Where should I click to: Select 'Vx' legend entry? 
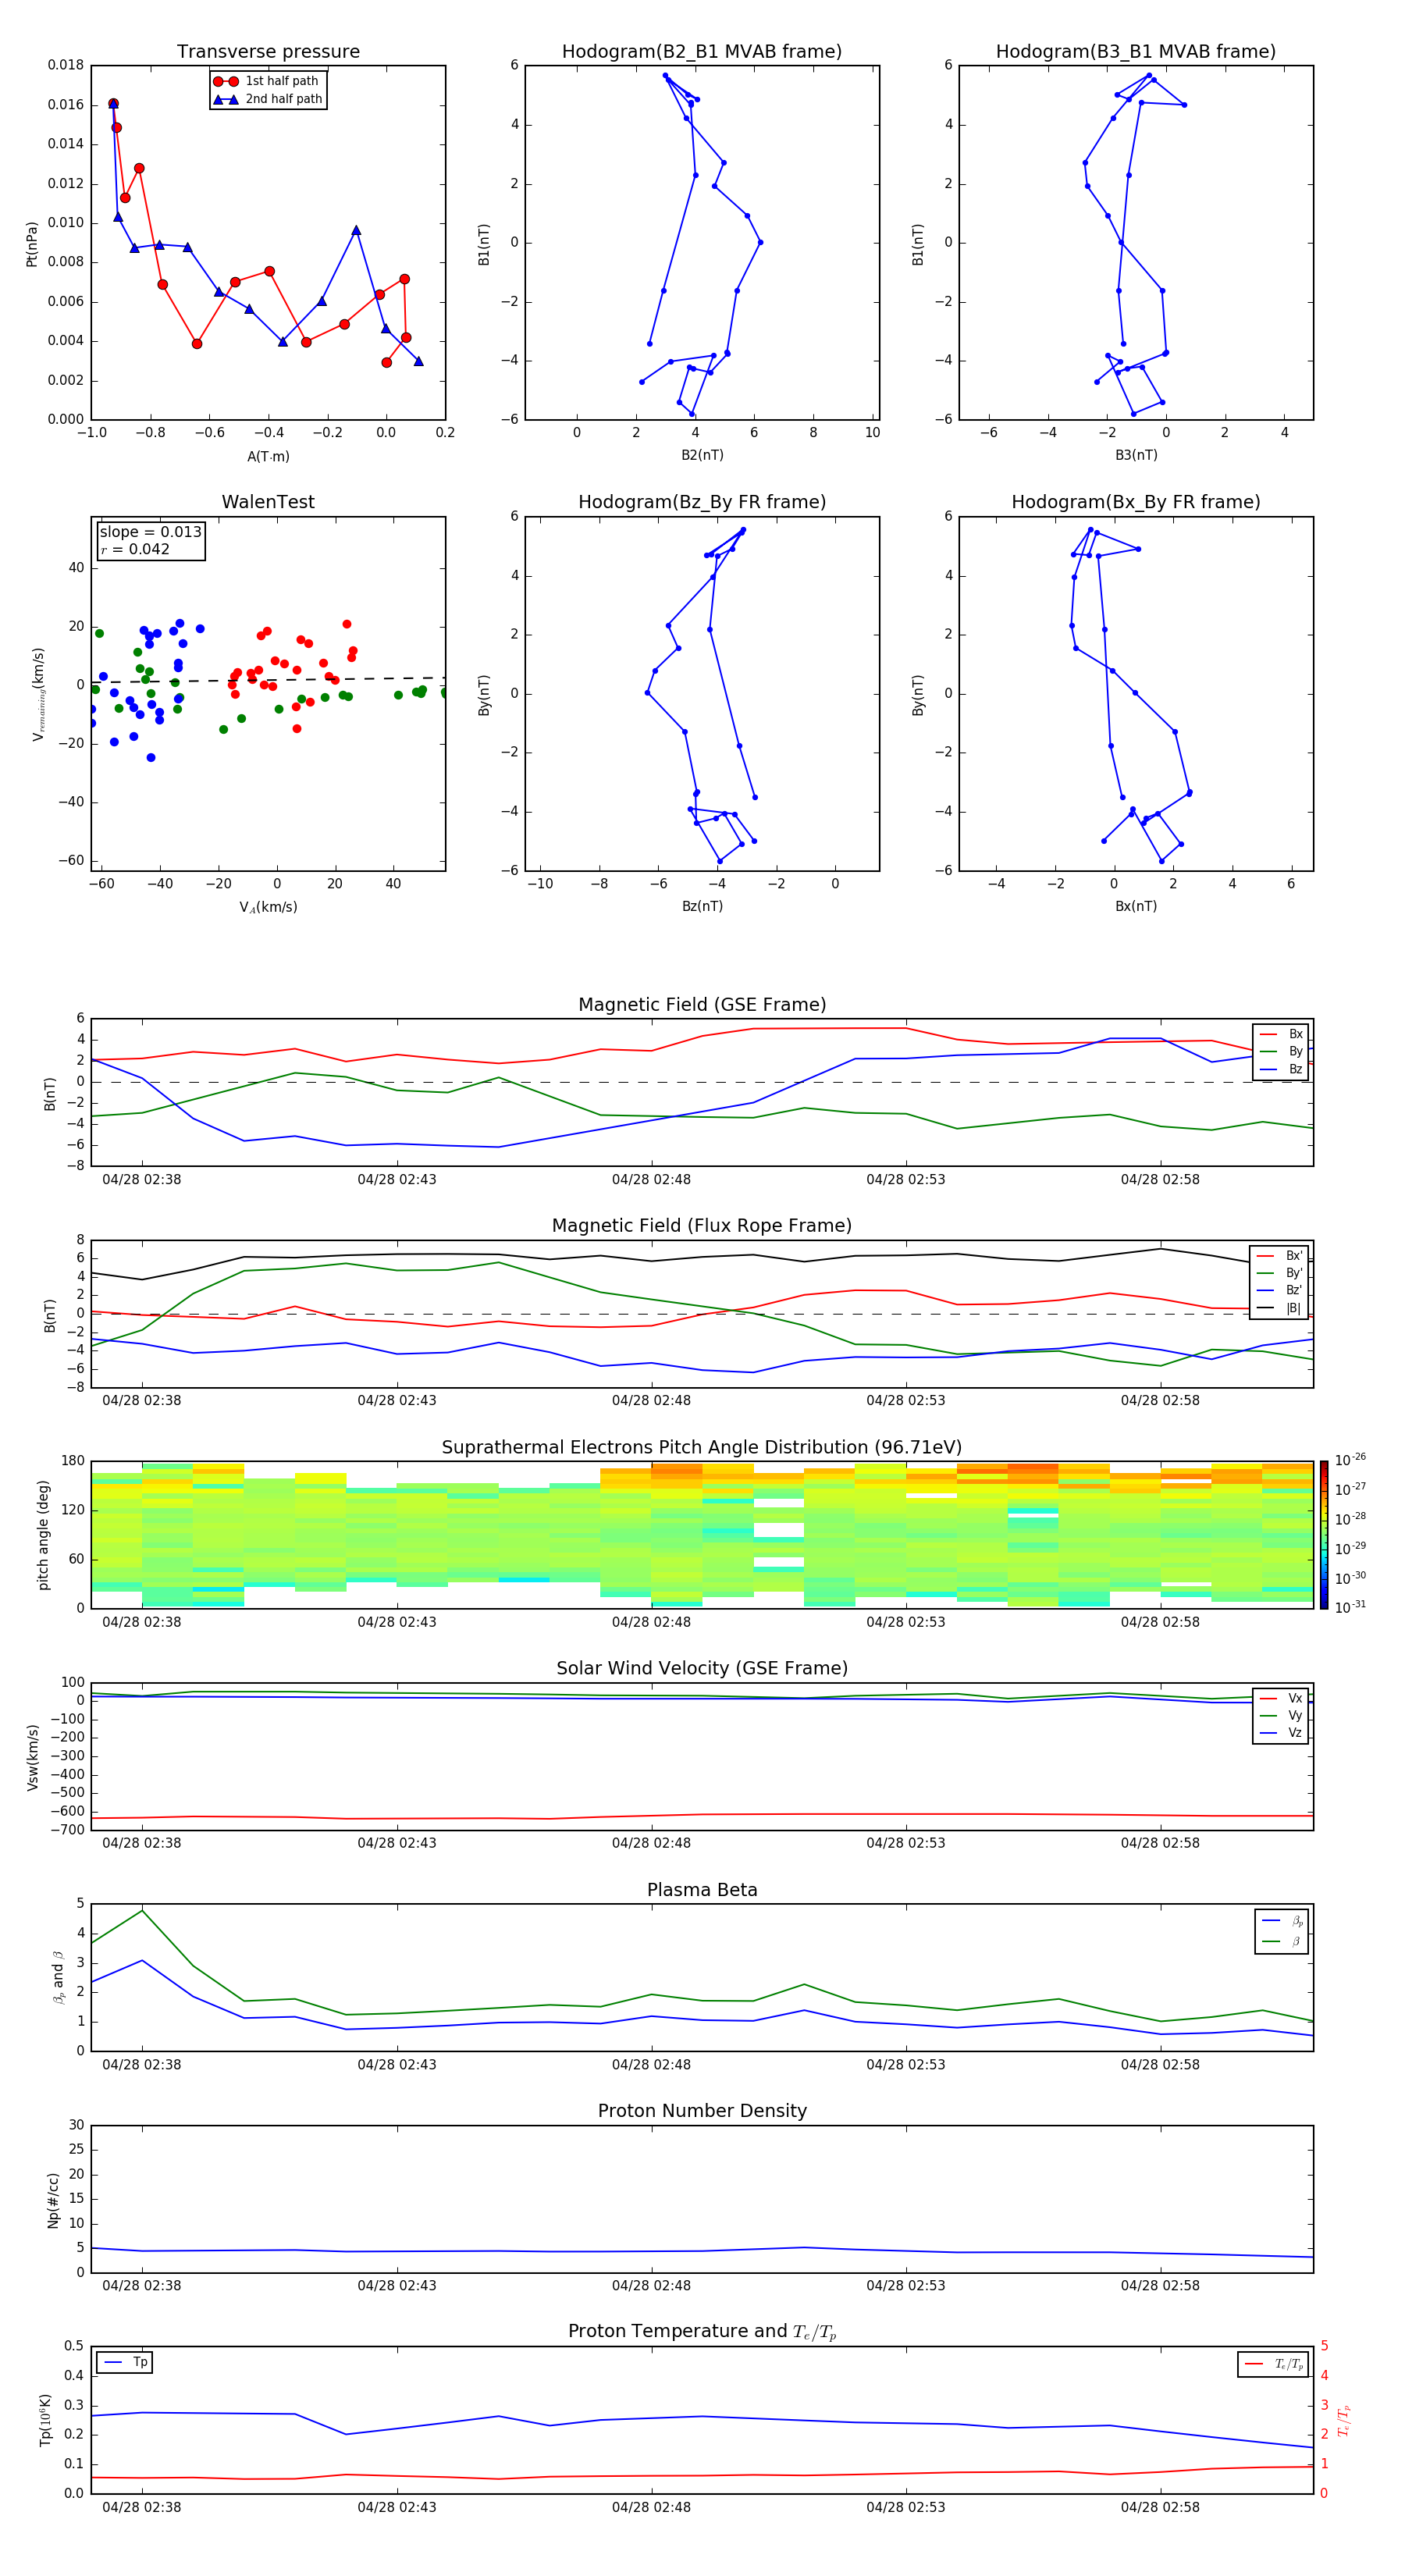1281,1698
